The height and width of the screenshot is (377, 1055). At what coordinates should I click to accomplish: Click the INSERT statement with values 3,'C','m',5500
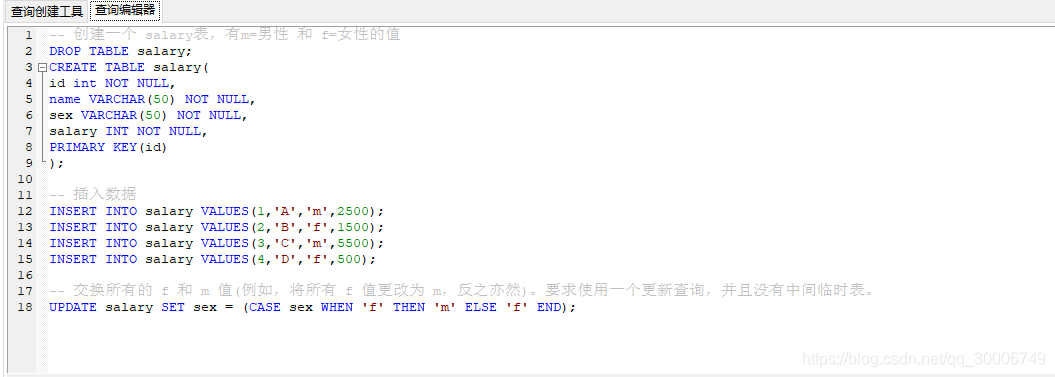(x=217, y=243)
